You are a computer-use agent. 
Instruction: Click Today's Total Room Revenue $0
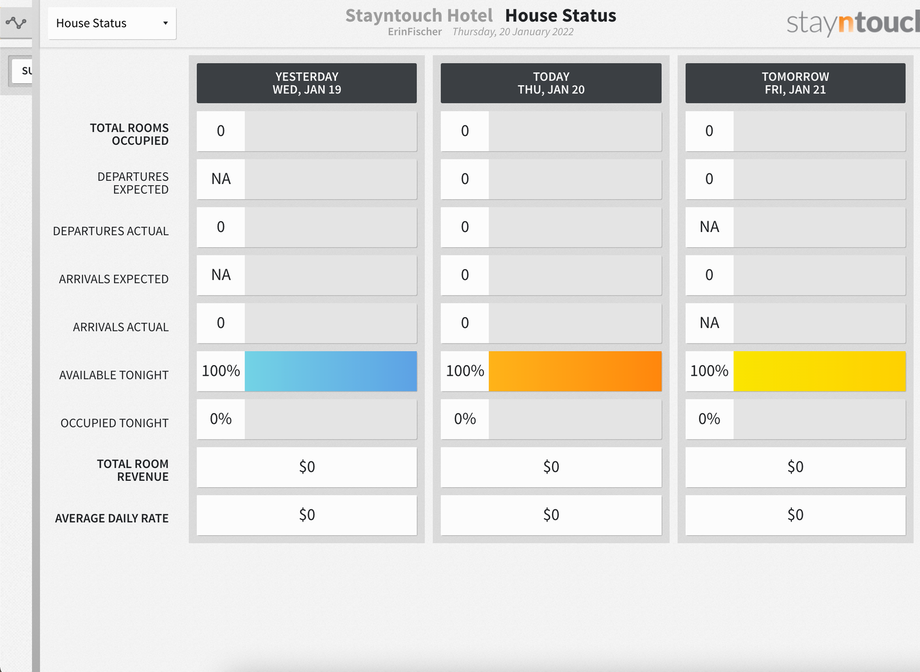[x=551, y=467]
